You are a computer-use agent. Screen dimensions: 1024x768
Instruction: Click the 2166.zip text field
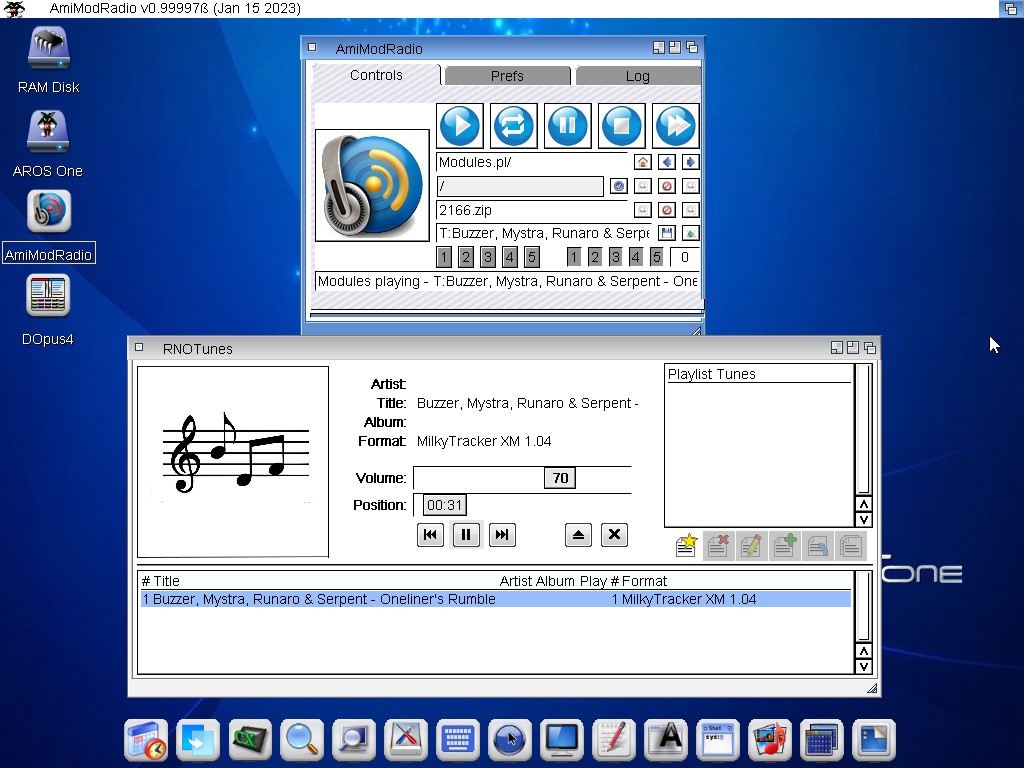531,210
